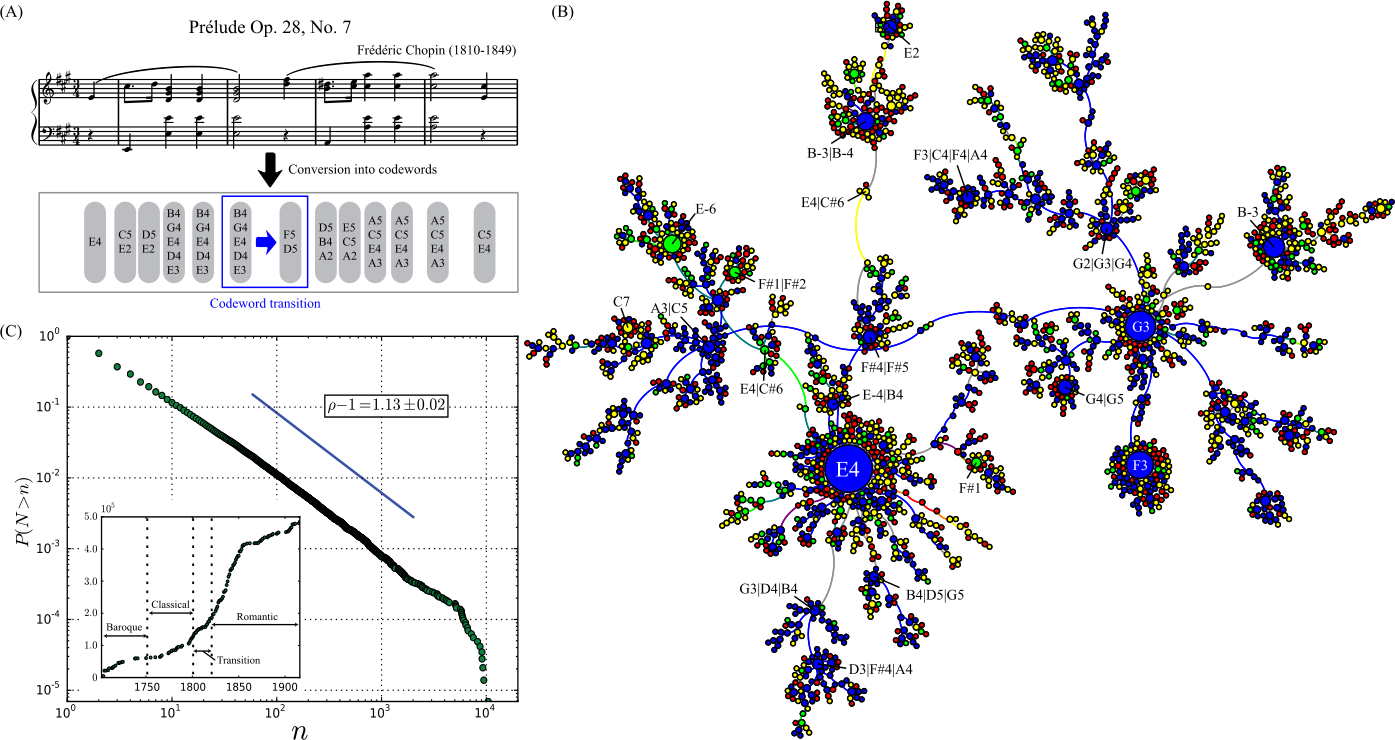This screenshot has width=1395, height=740.
Task: Click the 'Transition' label in the inset
Action: (x=239, y=660)
